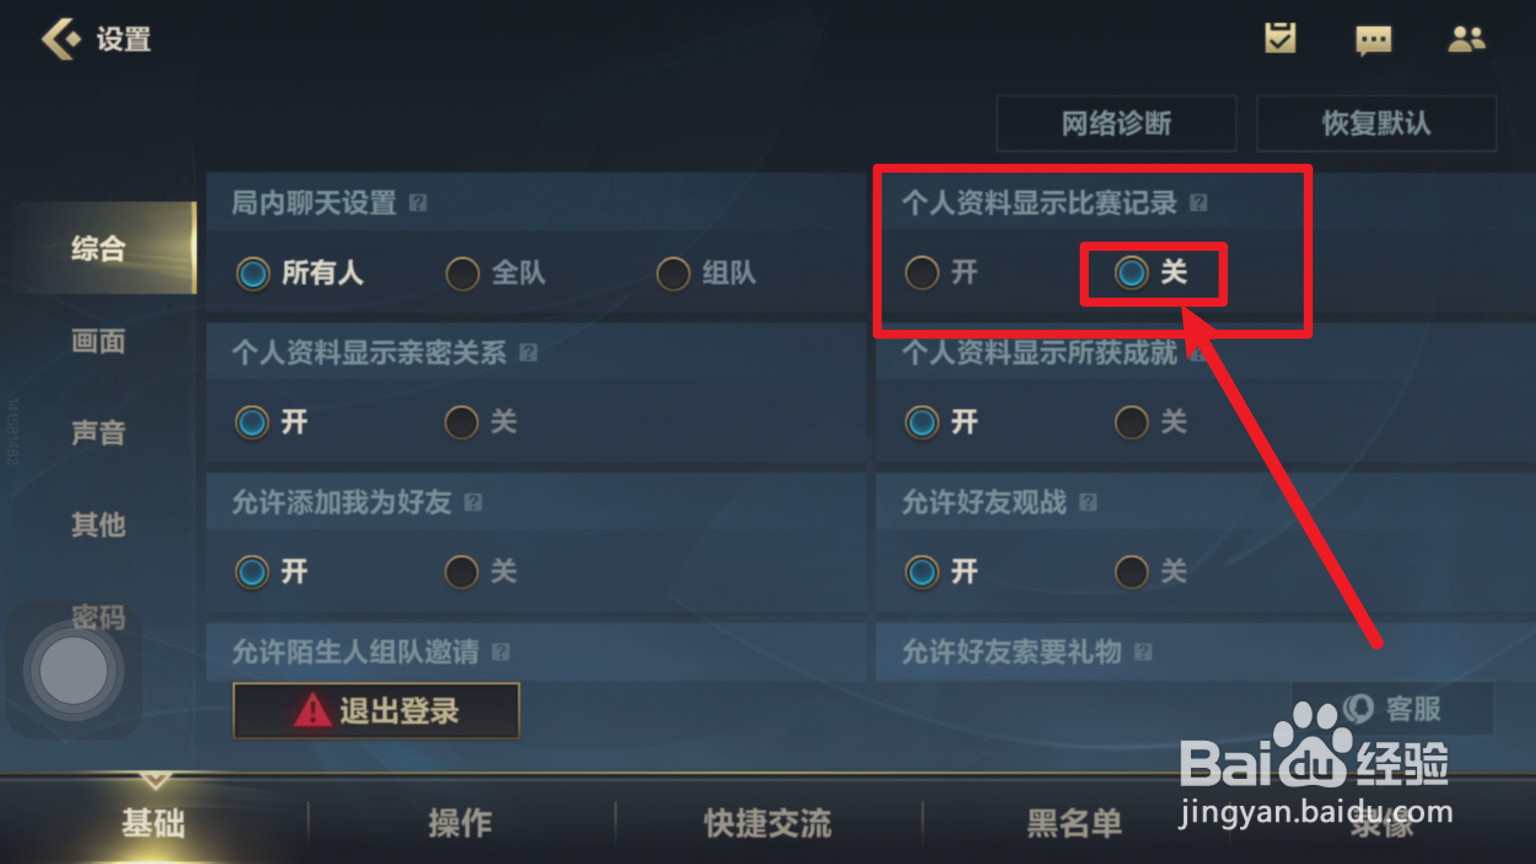This screenshot has height=864, width=1536.
Task: Open the friends list icon
Action: (x=1466, y=39)
